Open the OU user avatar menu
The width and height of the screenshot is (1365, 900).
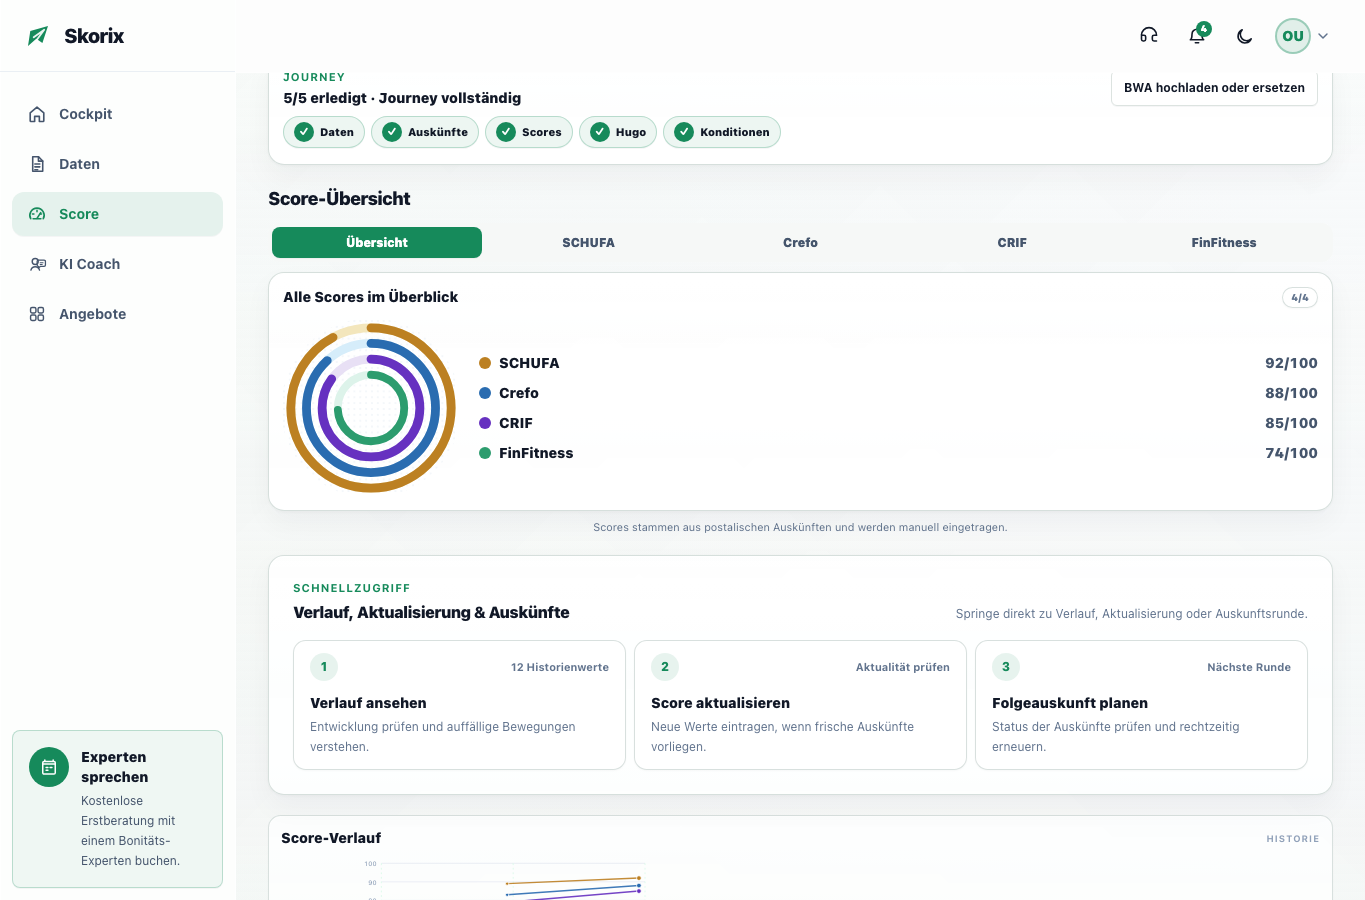tap(1293, 36)
